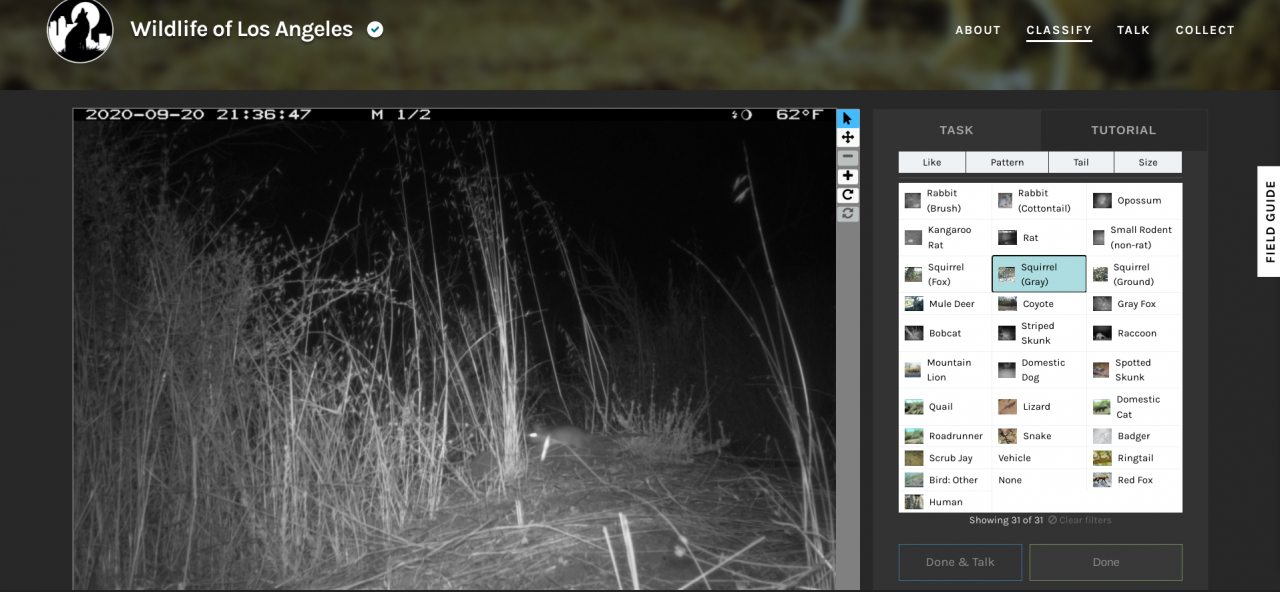Select the pan move tool
Viewport: 1280px width, 592px height.
848,137
